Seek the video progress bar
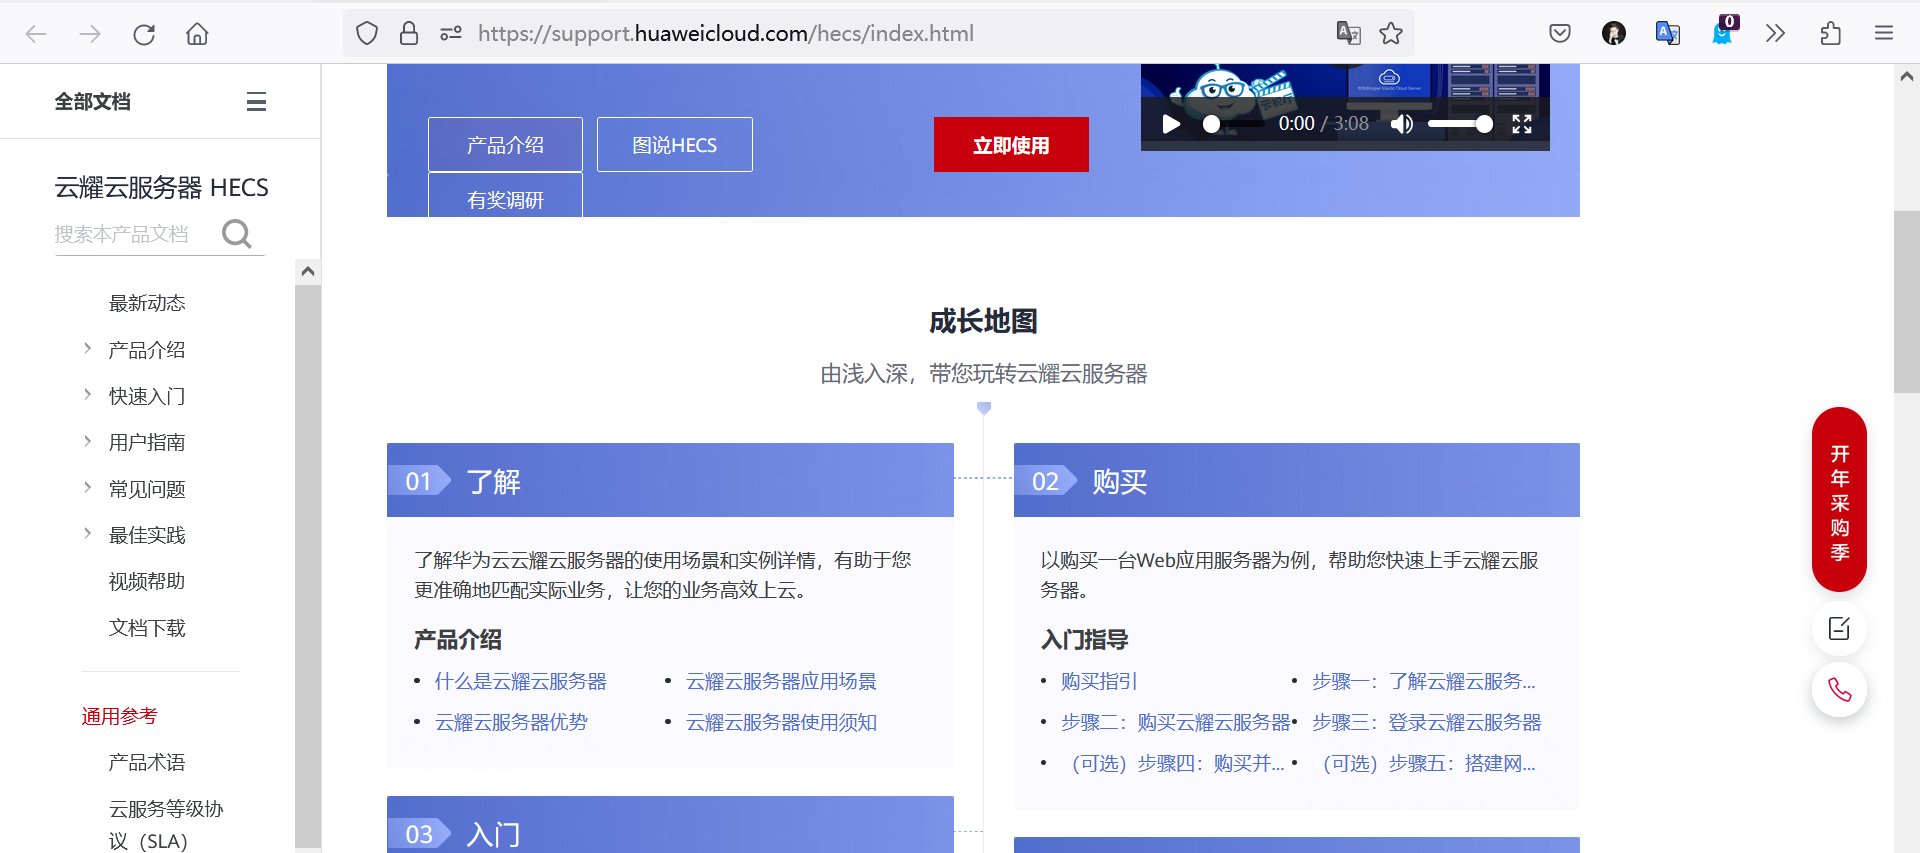Screen dimensions: 1920x853 tap(1233, 124)
